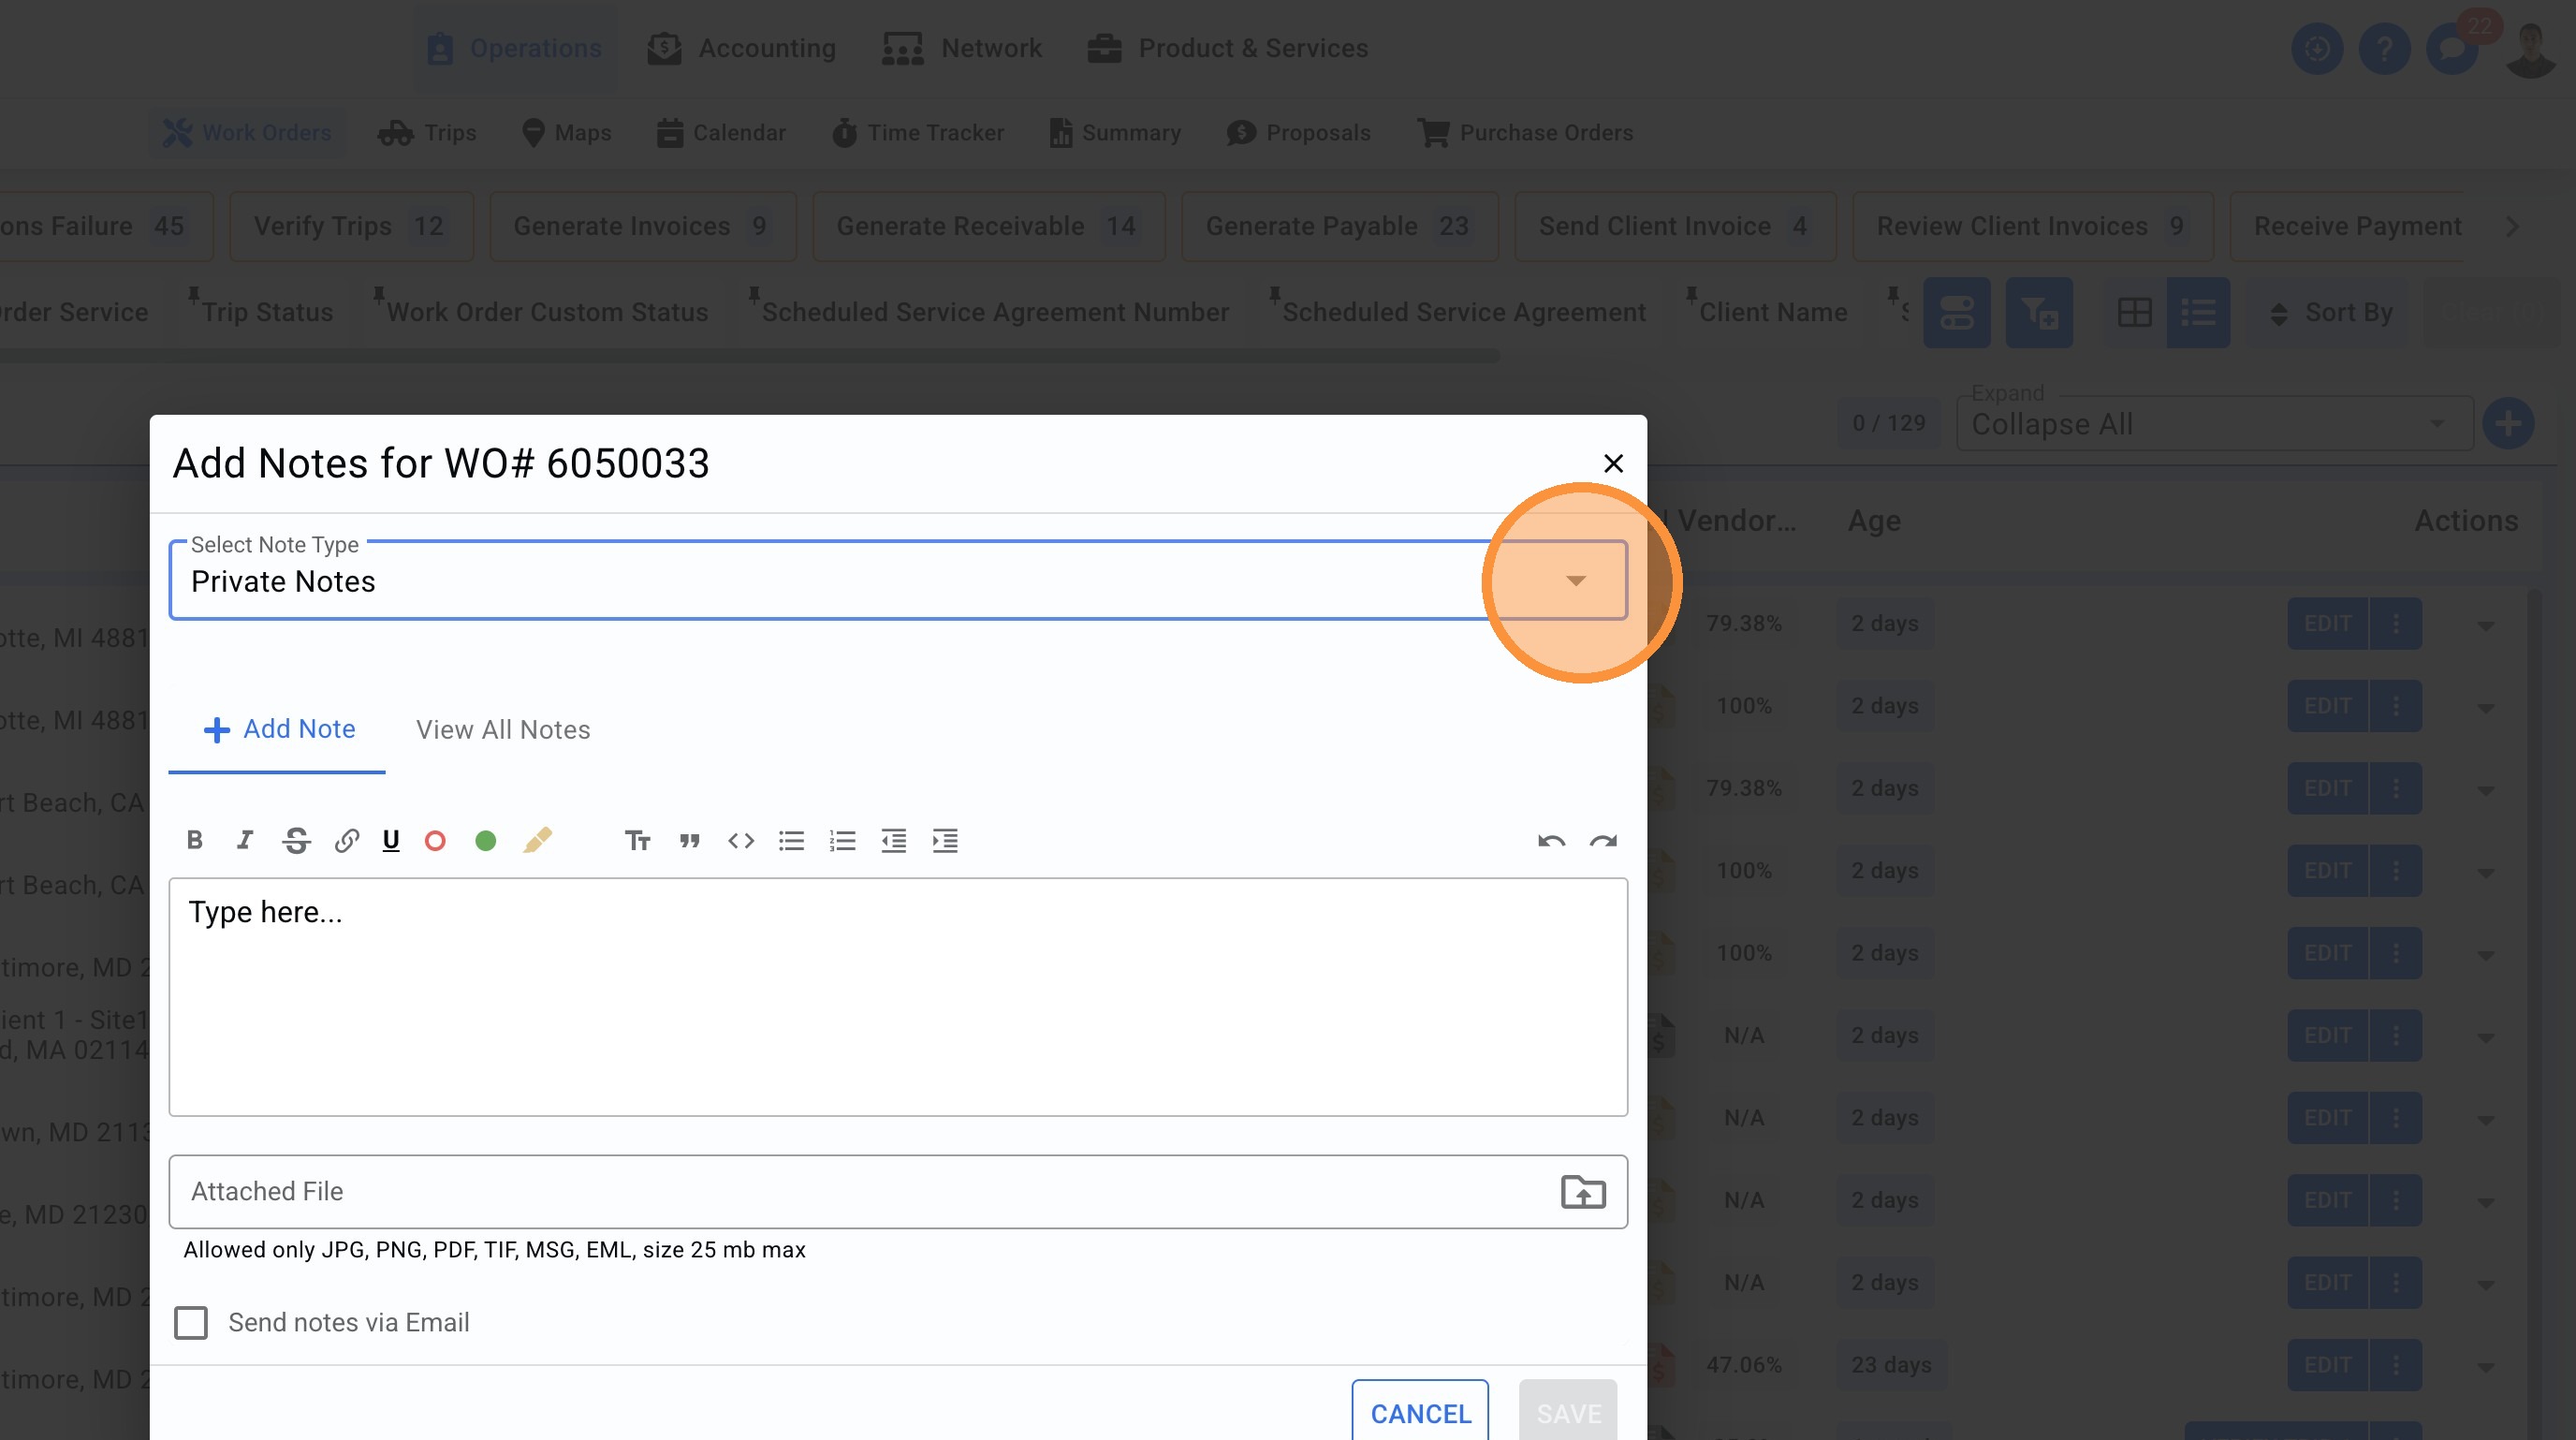Open the Select Note Type dropdown
Viewport: 2576px width, 1440px height.
point(1575,581)
